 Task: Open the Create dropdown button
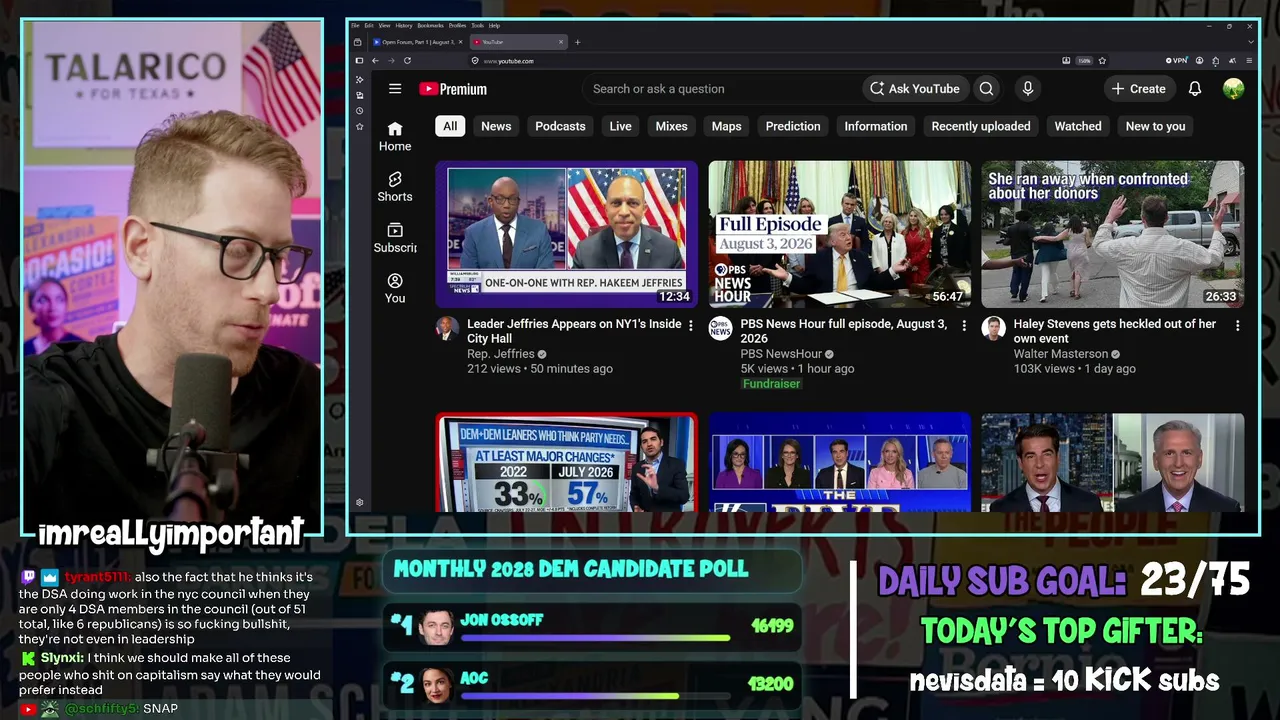1139,89
